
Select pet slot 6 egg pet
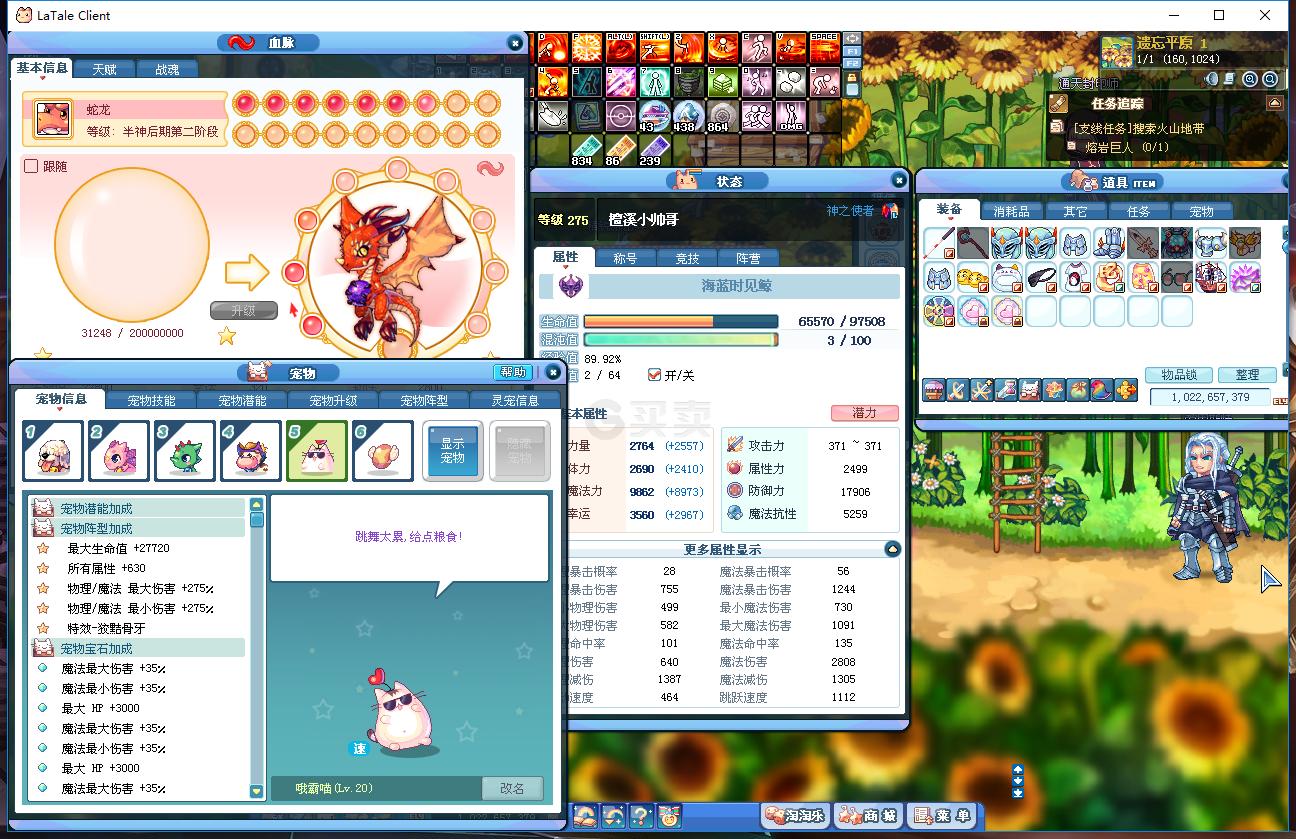[x=383, y=451]
